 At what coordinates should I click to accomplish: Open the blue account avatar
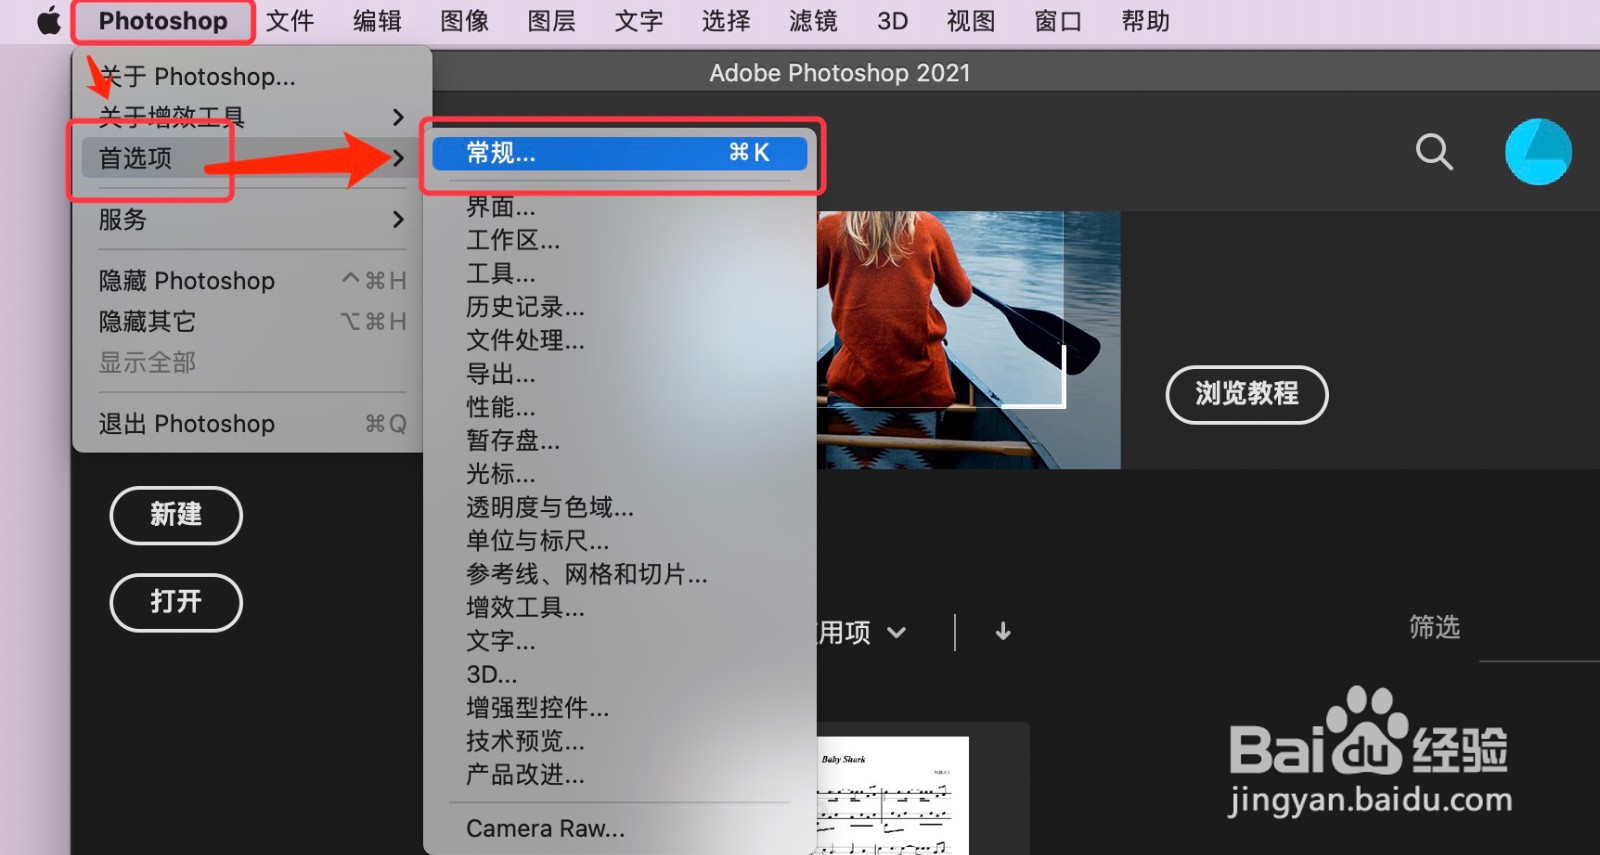click(1538, 152)
